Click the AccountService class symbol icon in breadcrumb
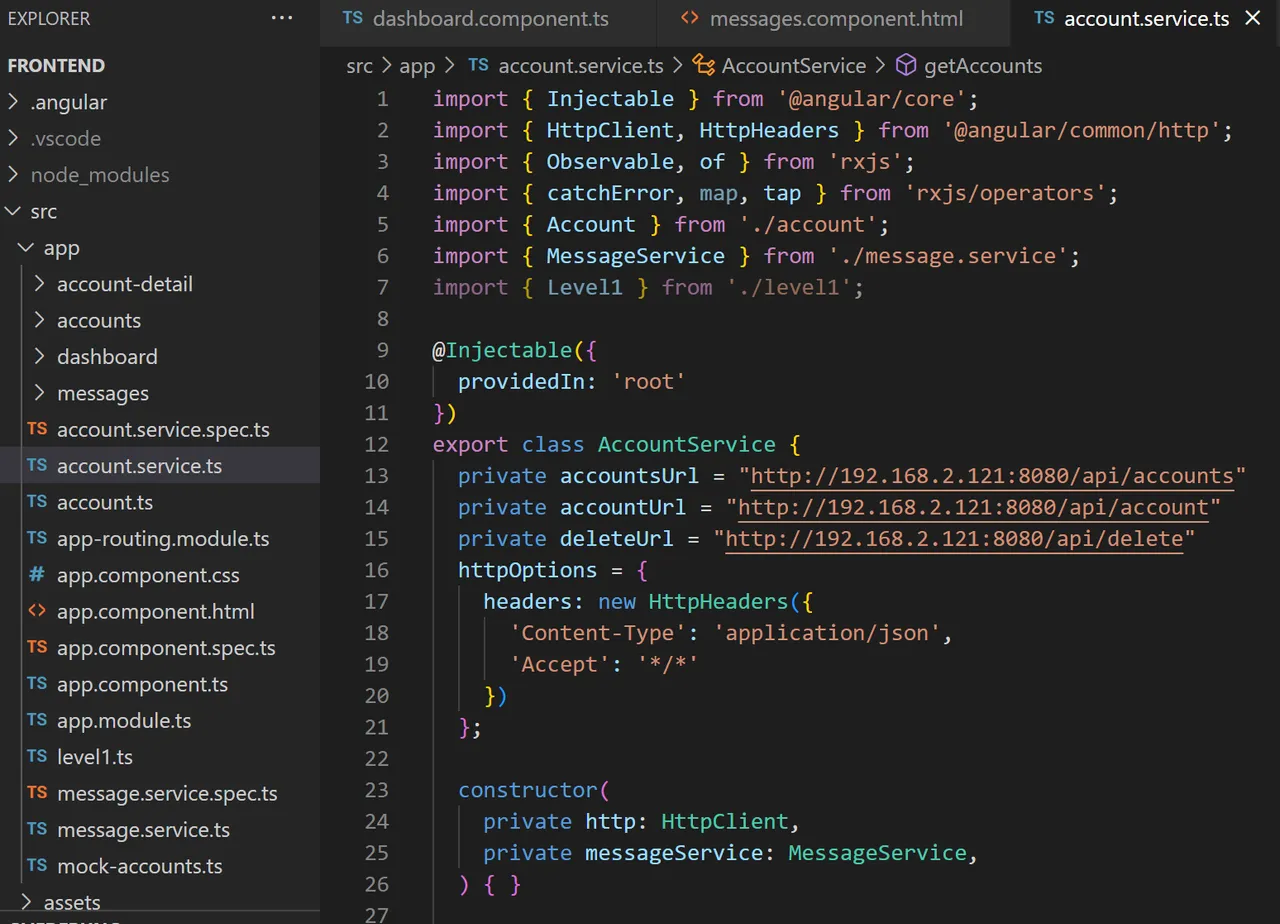 [704, 66]
